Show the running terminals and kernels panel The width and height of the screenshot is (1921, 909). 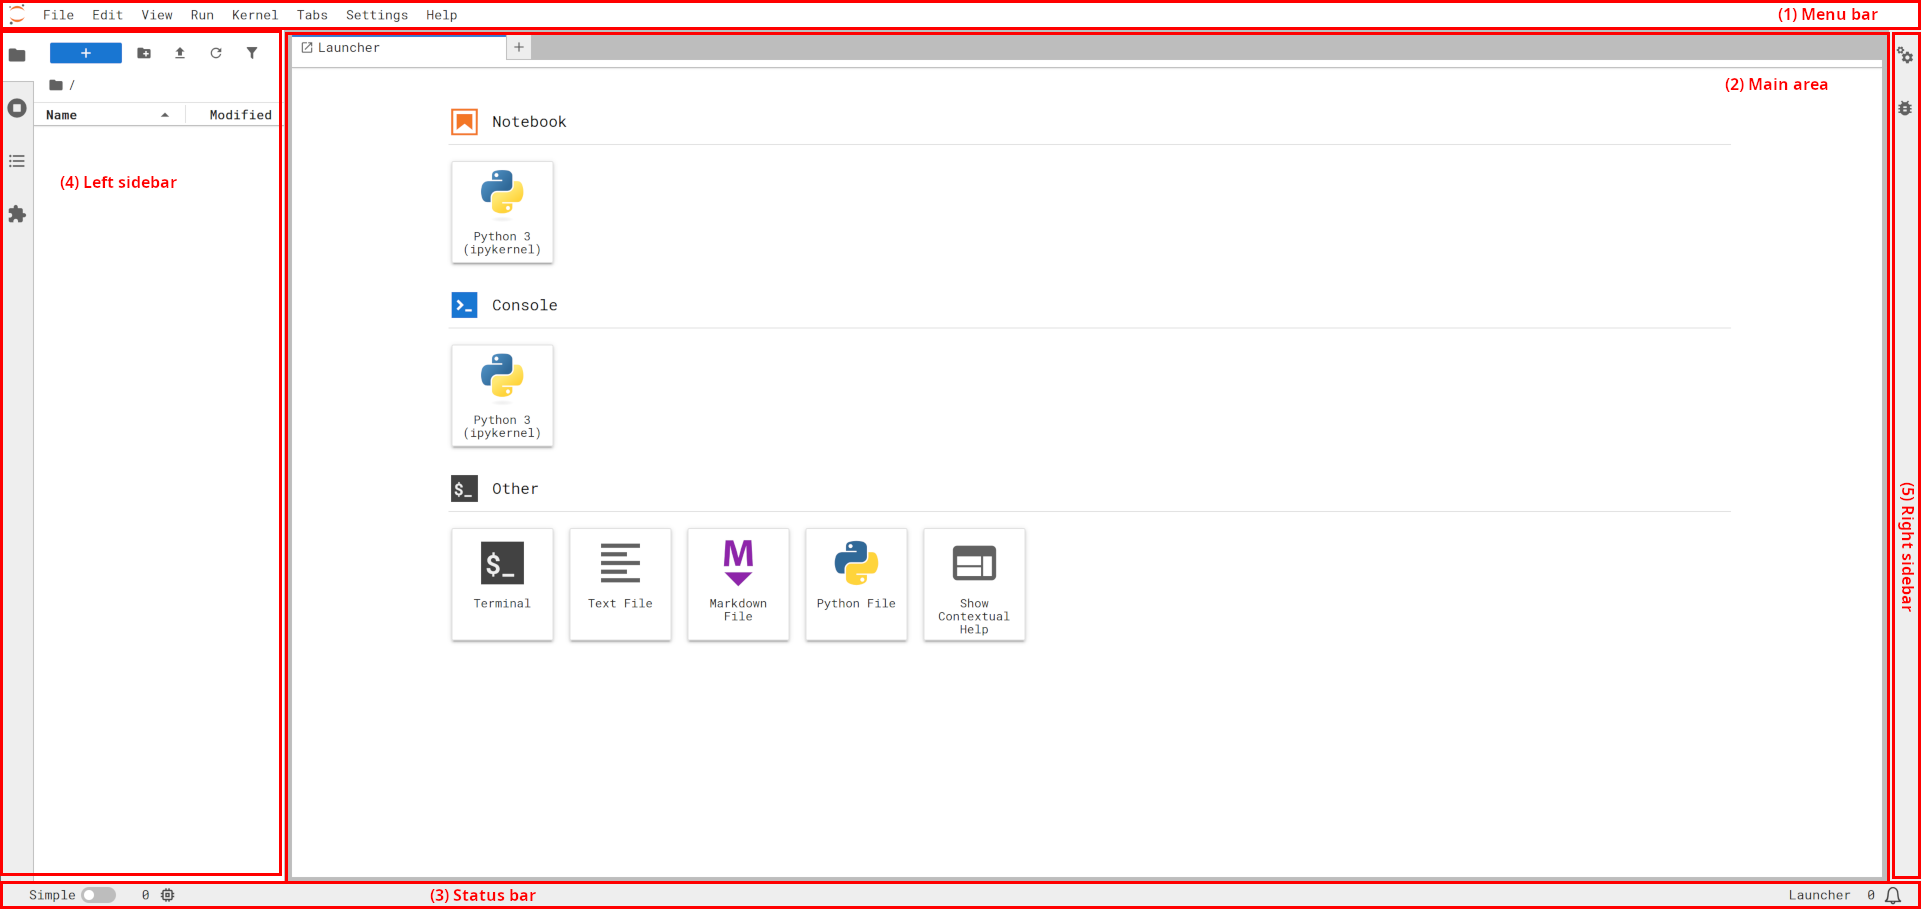tap(17, 108)
